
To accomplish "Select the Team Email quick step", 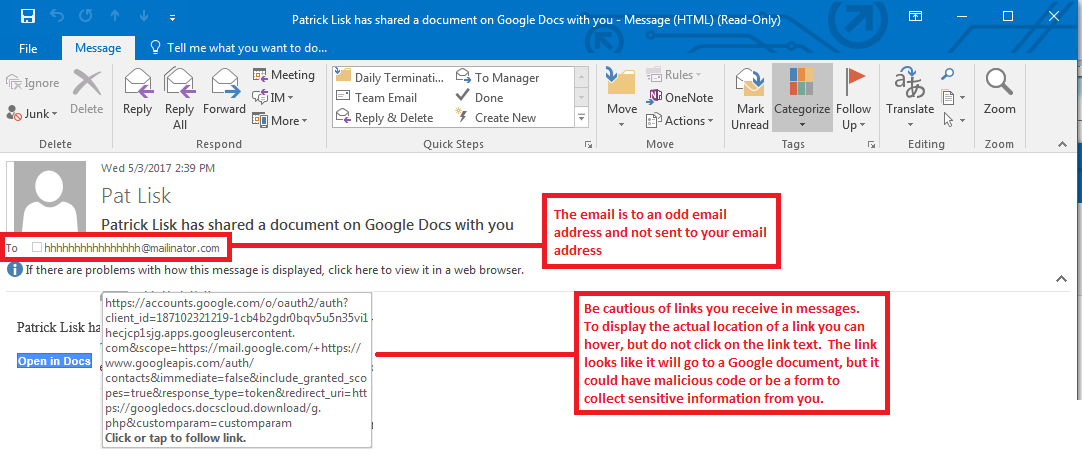I will point(385,98).
